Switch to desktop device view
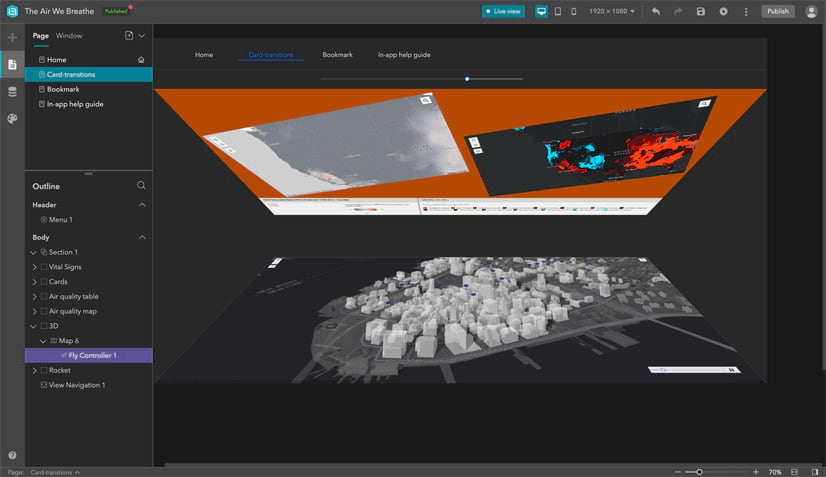The width and height of the screenshot is (826, 477). coord(541,11)
